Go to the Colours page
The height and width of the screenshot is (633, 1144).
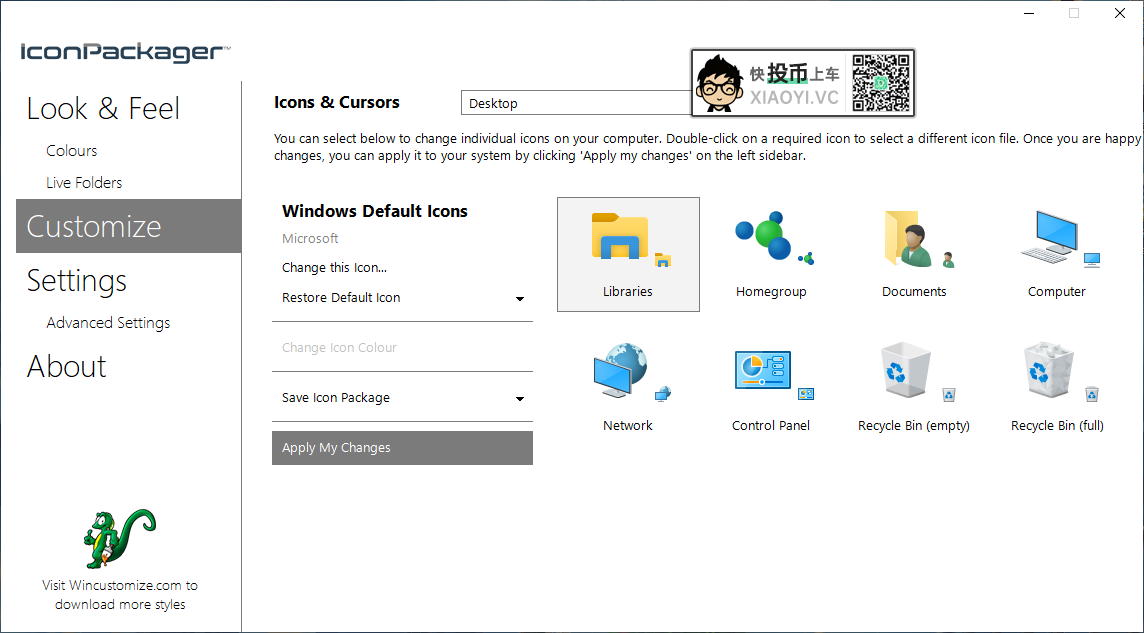point(72,151)
